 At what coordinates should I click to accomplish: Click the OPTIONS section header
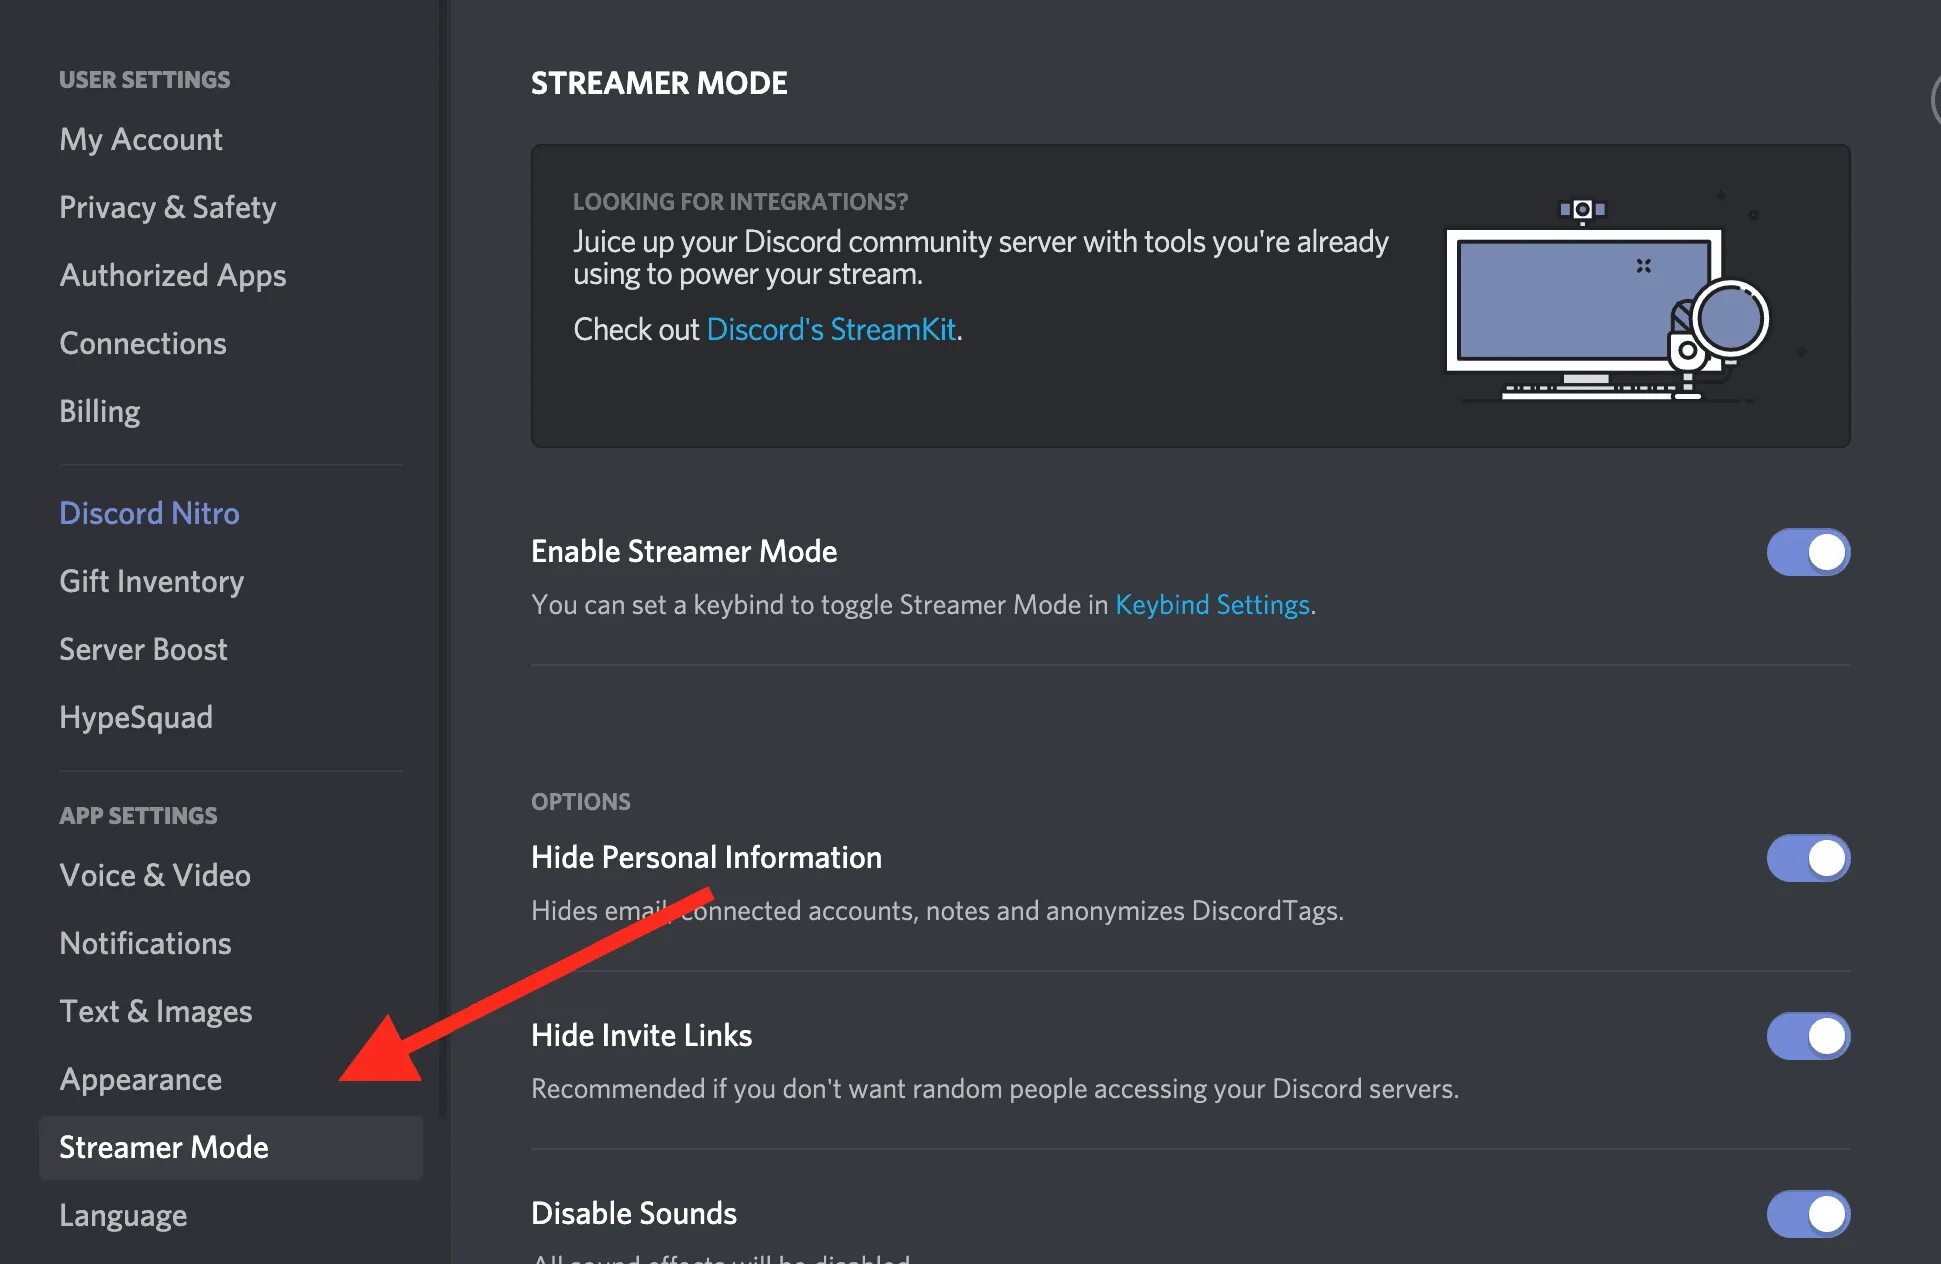point(581,802)
